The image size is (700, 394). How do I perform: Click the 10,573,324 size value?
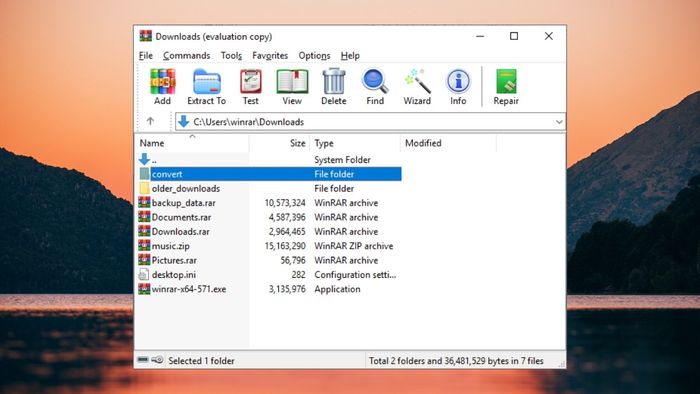tap(285, 203)
